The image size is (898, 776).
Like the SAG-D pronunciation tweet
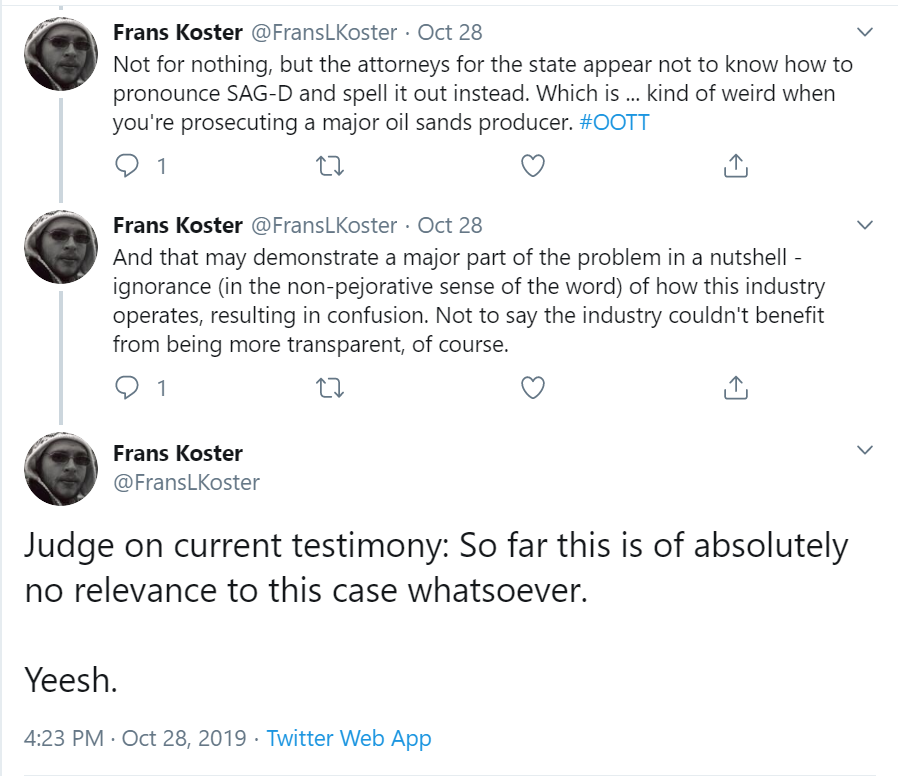coord(533,166)
